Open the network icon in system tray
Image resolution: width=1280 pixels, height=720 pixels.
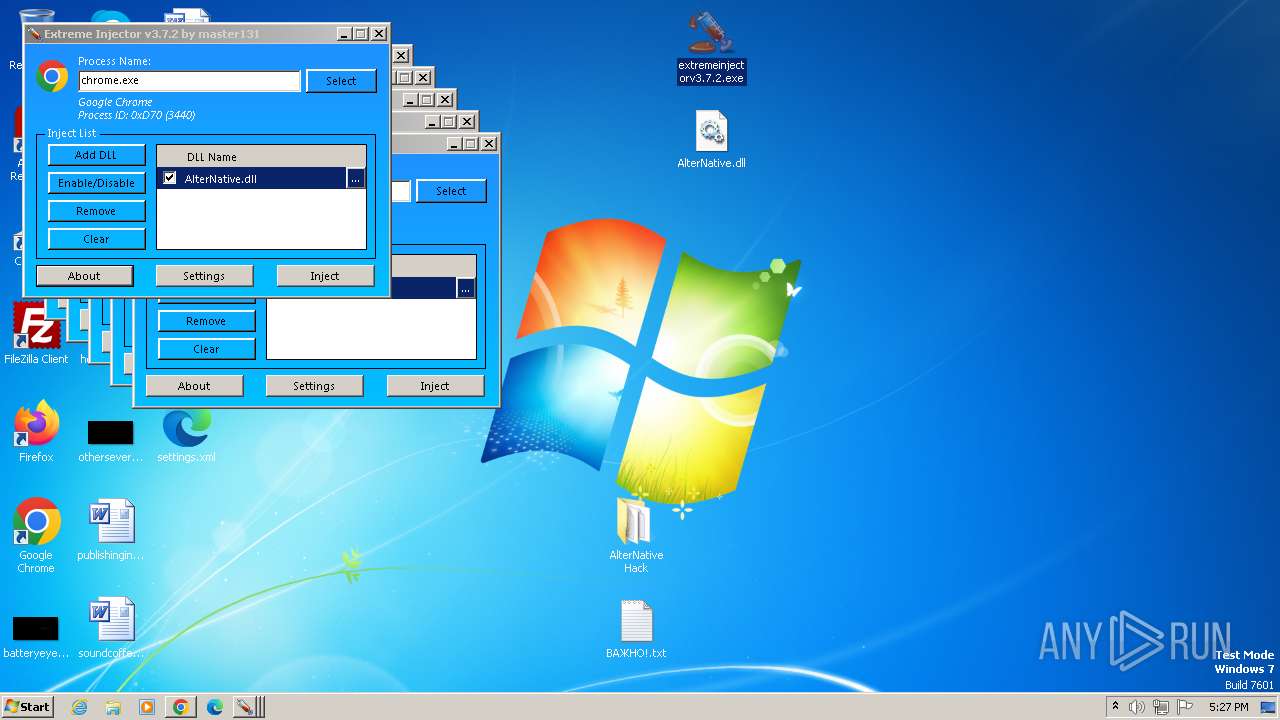pyautogui.click(x=1161, y=707)
